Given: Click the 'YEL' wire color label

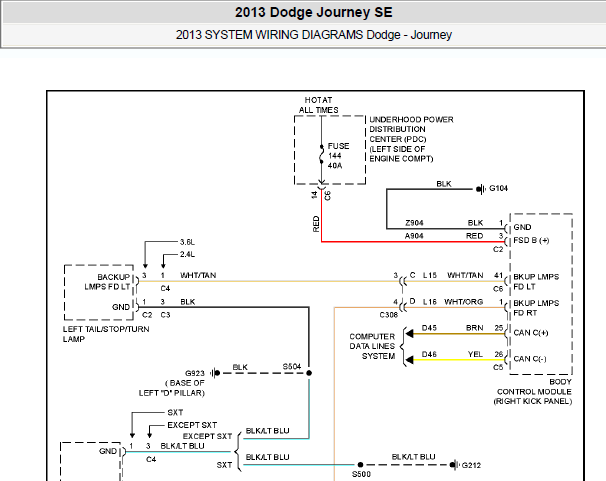Looking at the screenshot, I should pyautogui.click(x=475, y=354).
